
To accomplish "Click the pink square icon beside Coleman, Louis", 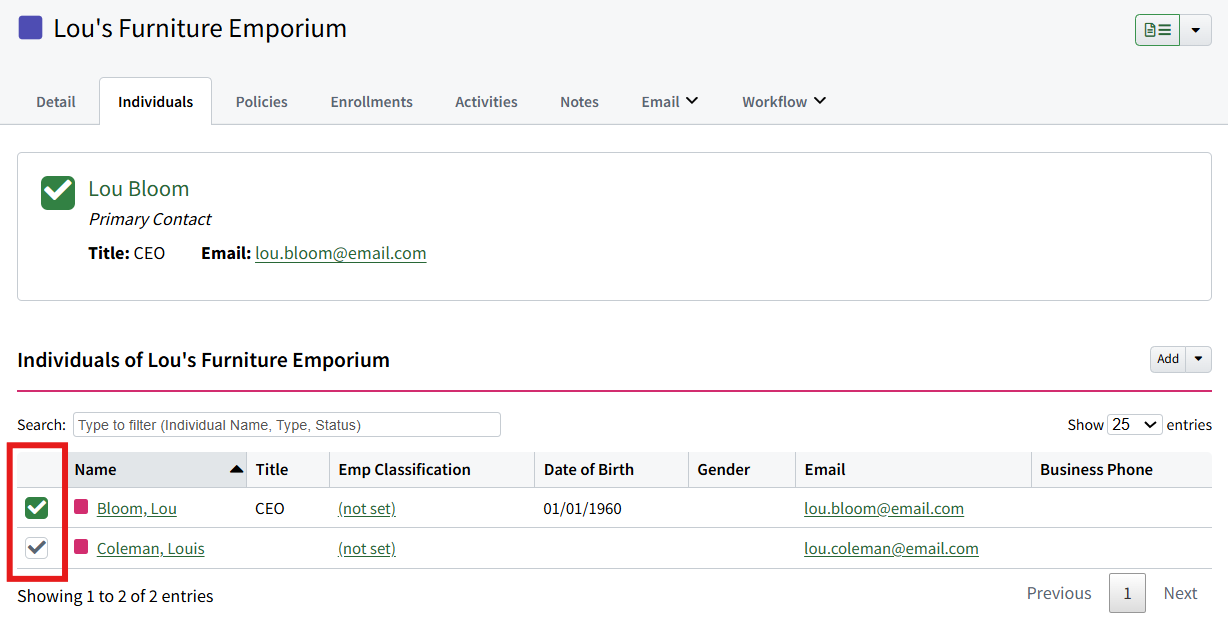I will [81, 547].
